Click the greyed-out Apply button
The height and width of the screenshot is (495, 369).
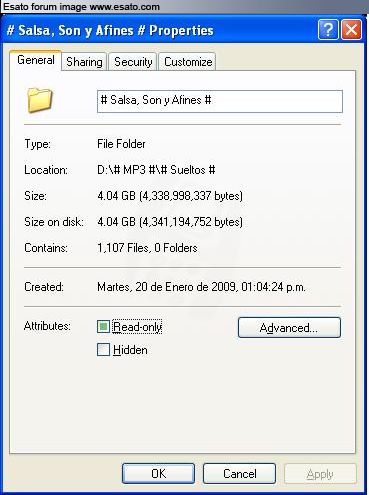[320, 473]
